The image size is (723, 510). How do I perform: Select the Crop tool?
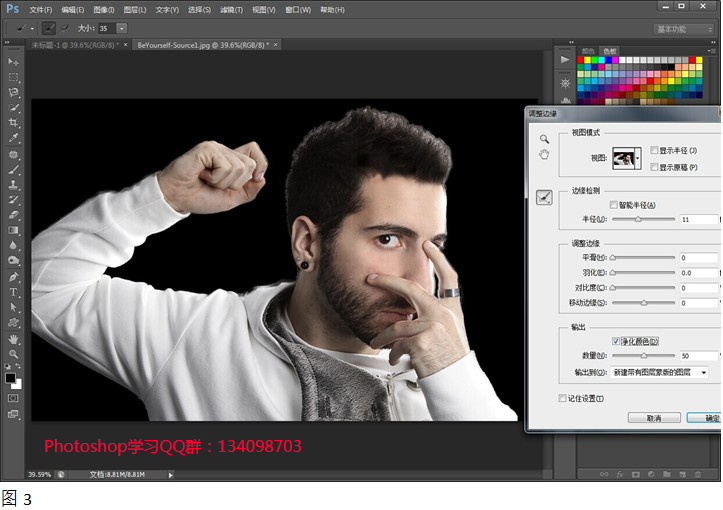coord(13,123)
